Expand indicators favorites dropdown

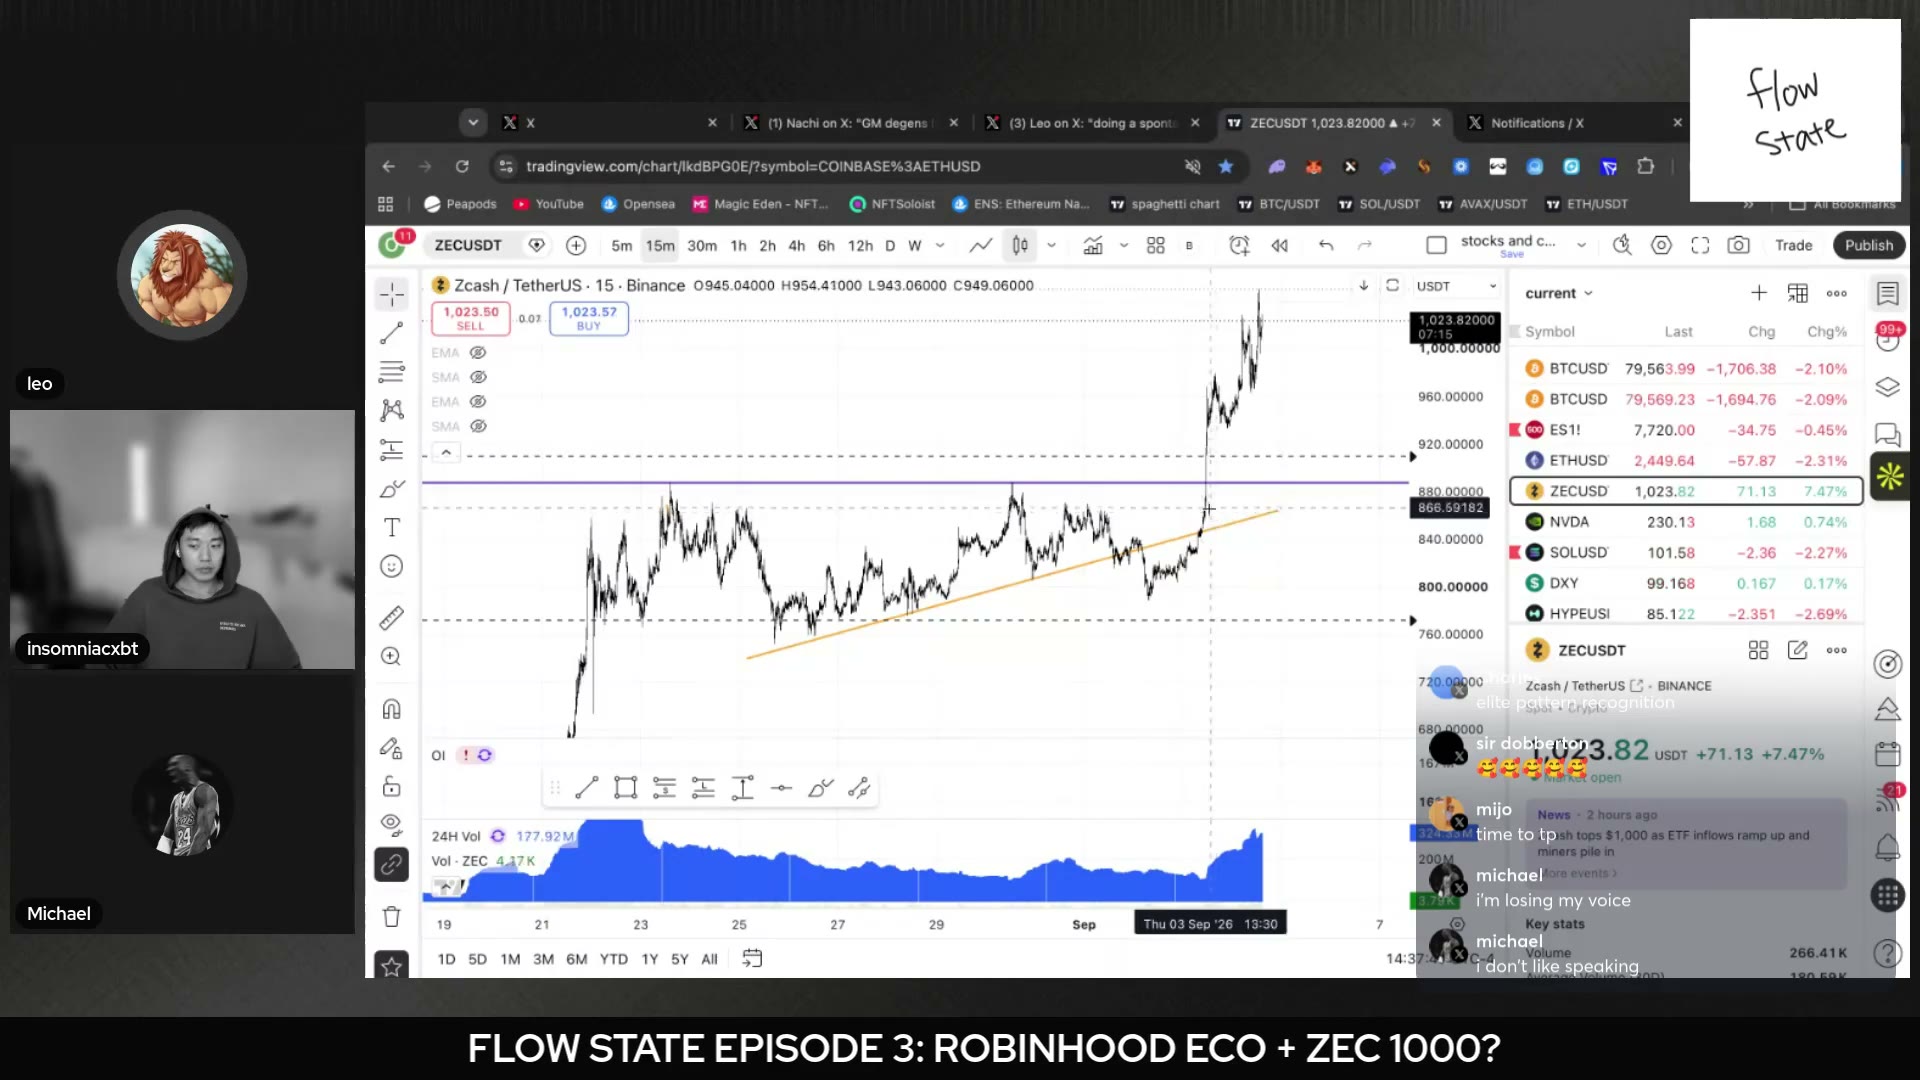(x=1124, y=245)
